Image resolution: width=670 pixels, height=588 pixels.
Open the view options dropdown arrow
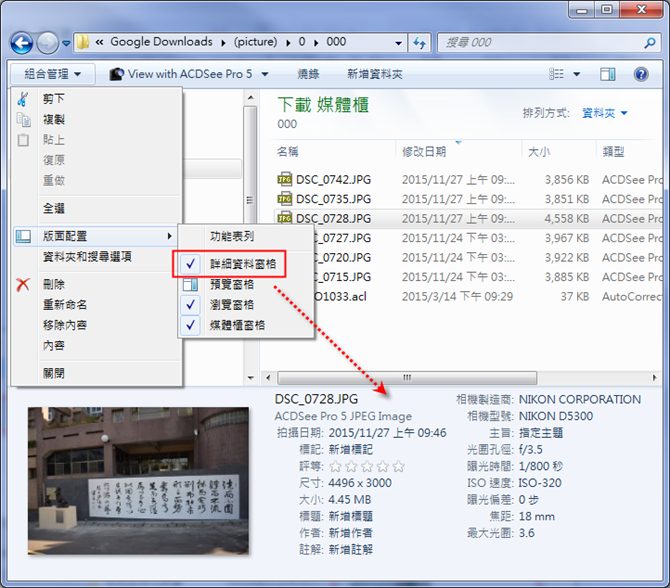pos(576,74)
